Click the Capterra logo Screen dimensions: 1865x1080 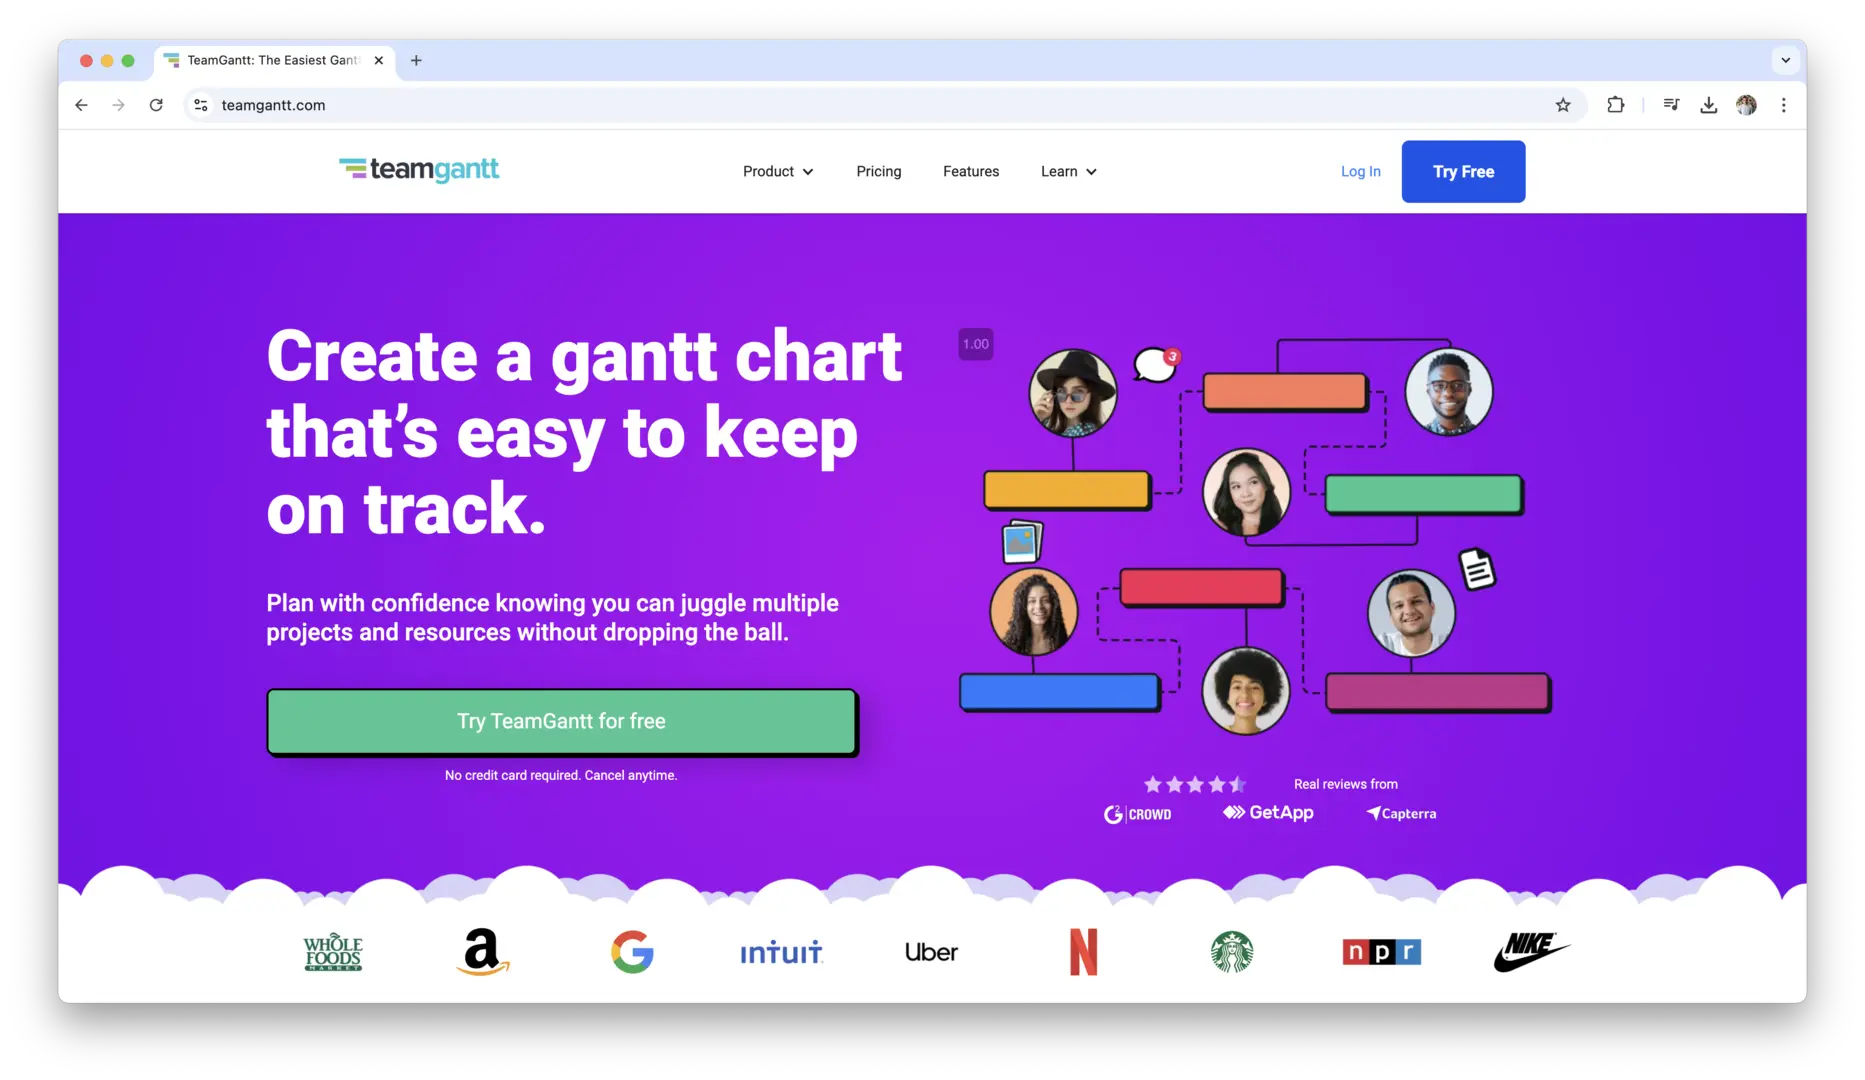point(1401,814)
